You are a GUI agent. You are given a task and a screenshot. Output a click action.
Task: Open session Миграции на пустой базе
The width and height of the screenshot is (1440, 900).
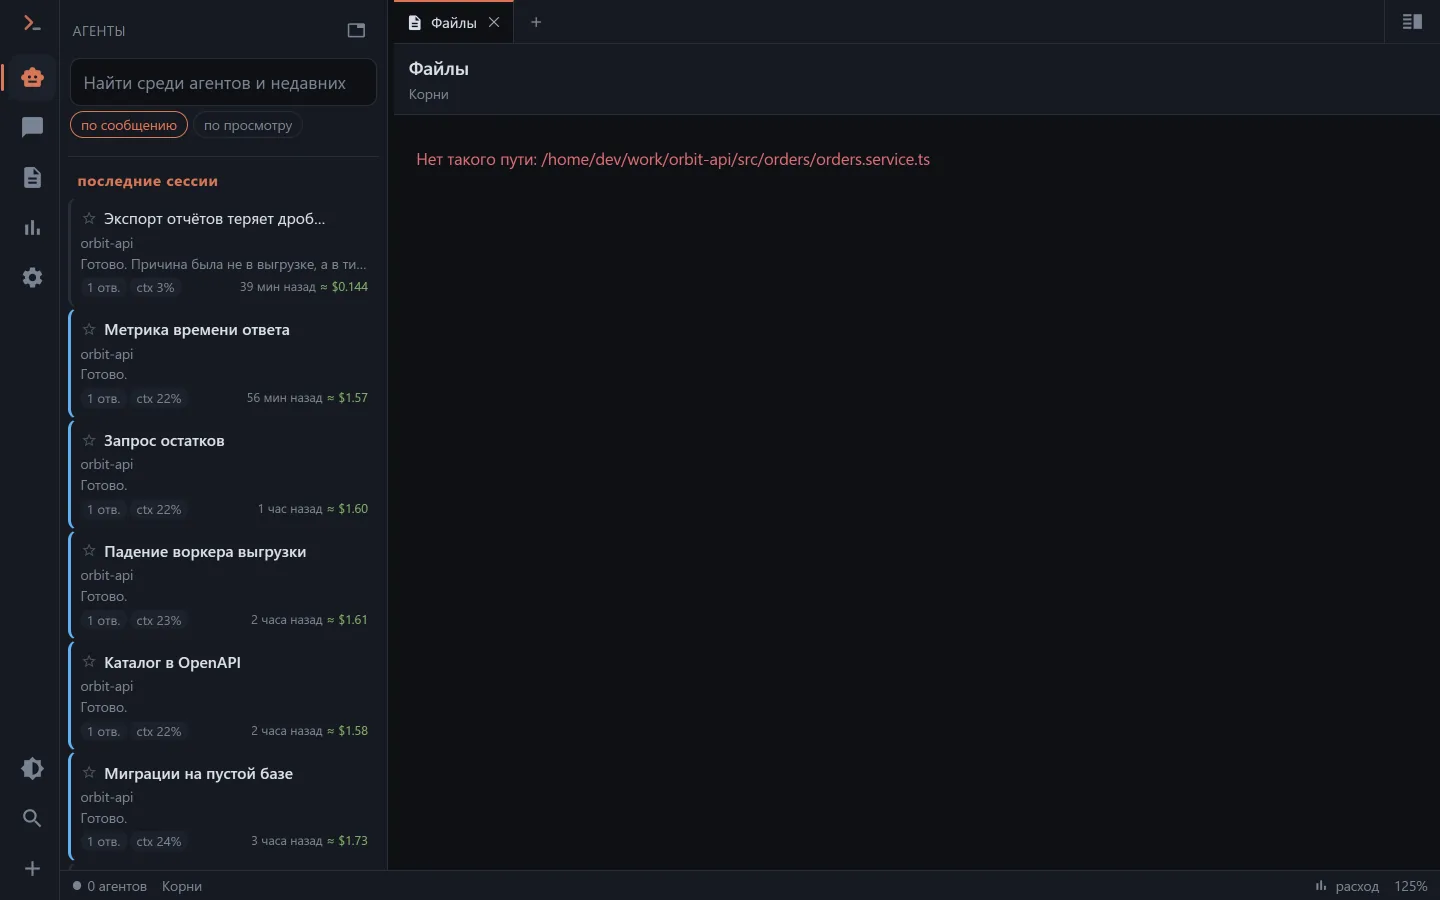[x=226, y=807]
